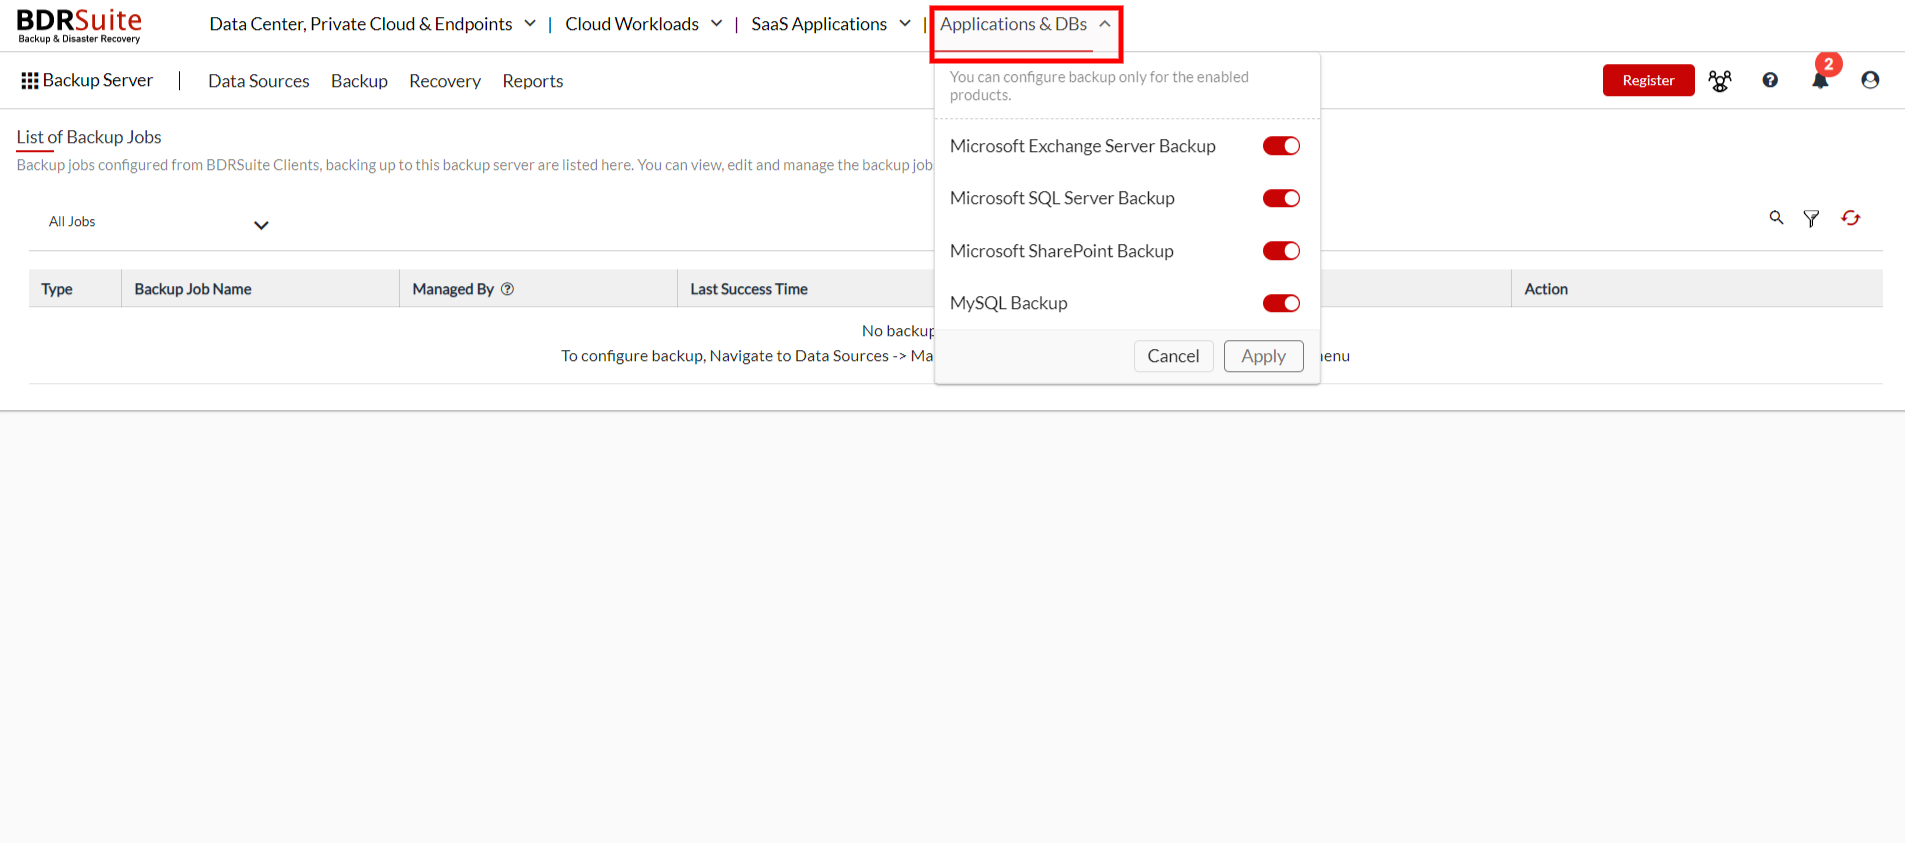Toggle off Microsoft Exchange Server Backup
The height and width of the screenshot is (843, 1905).
(x=1281, y=146)
